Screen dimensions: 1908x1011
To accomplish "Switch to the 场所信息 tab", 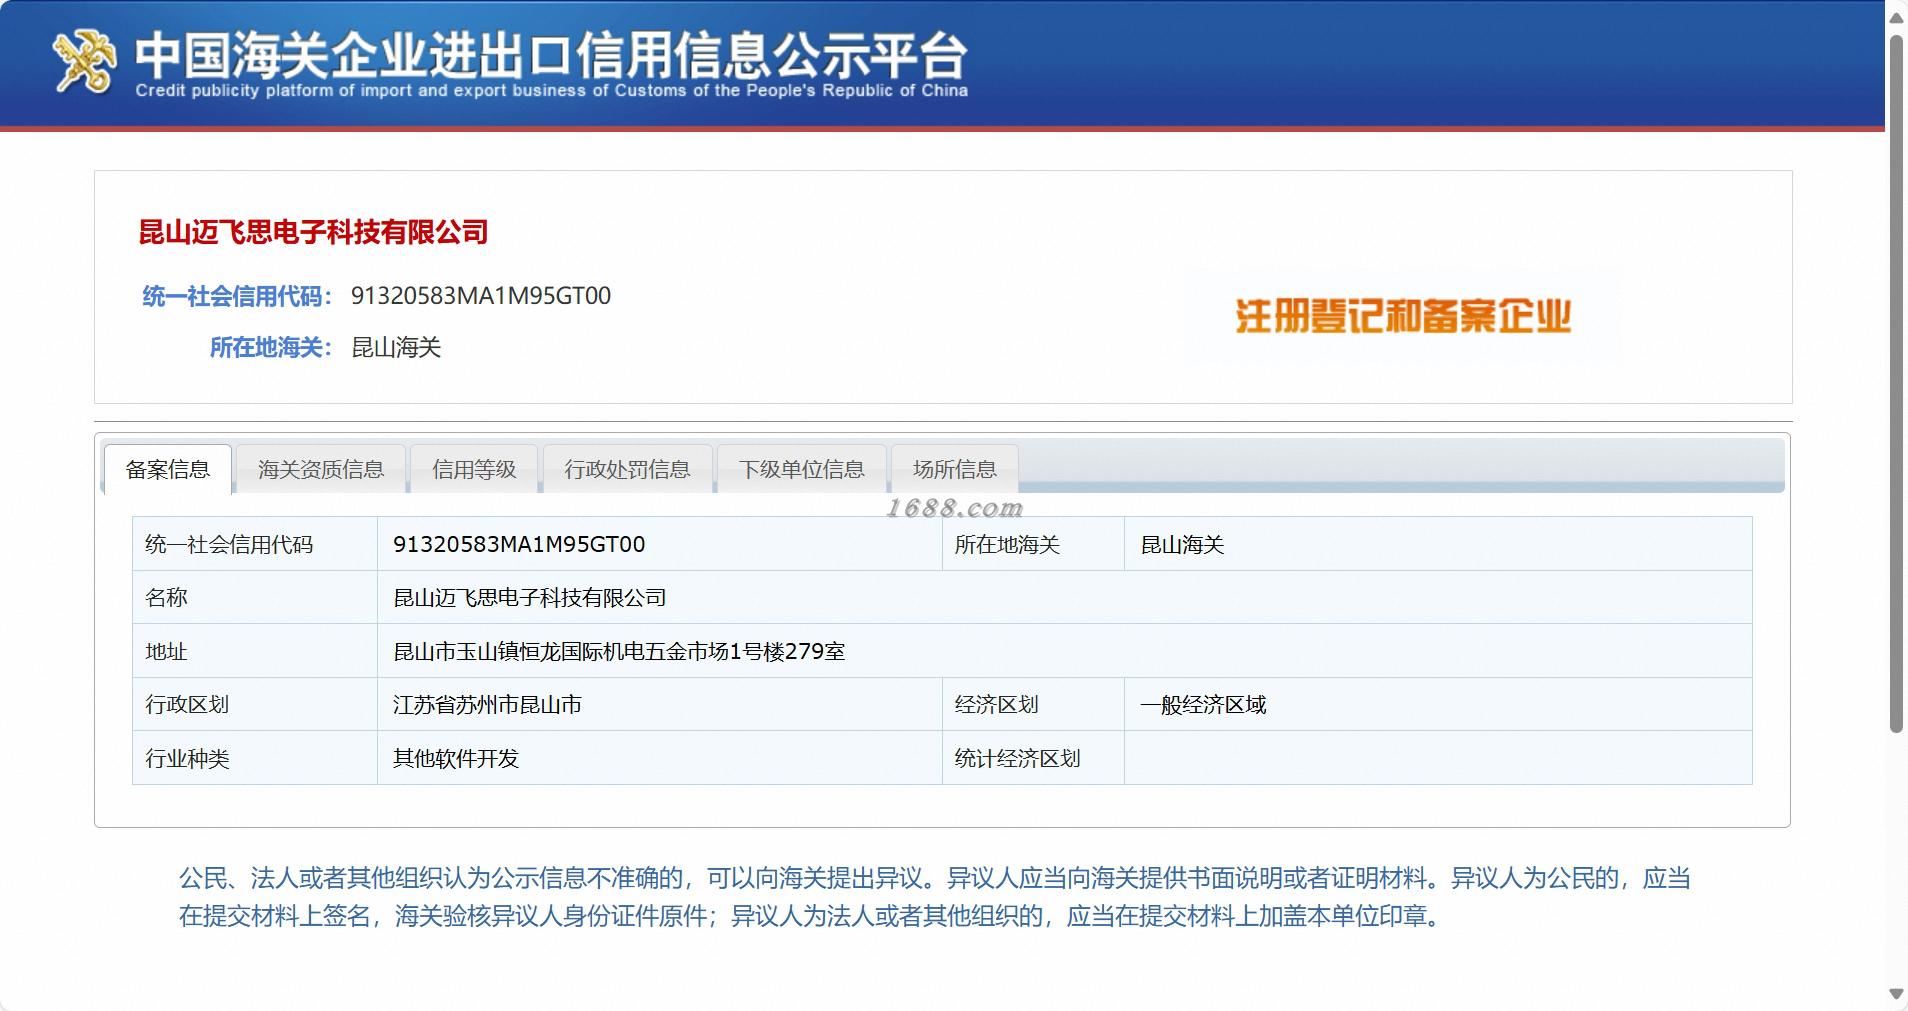I will click(955, 469).
